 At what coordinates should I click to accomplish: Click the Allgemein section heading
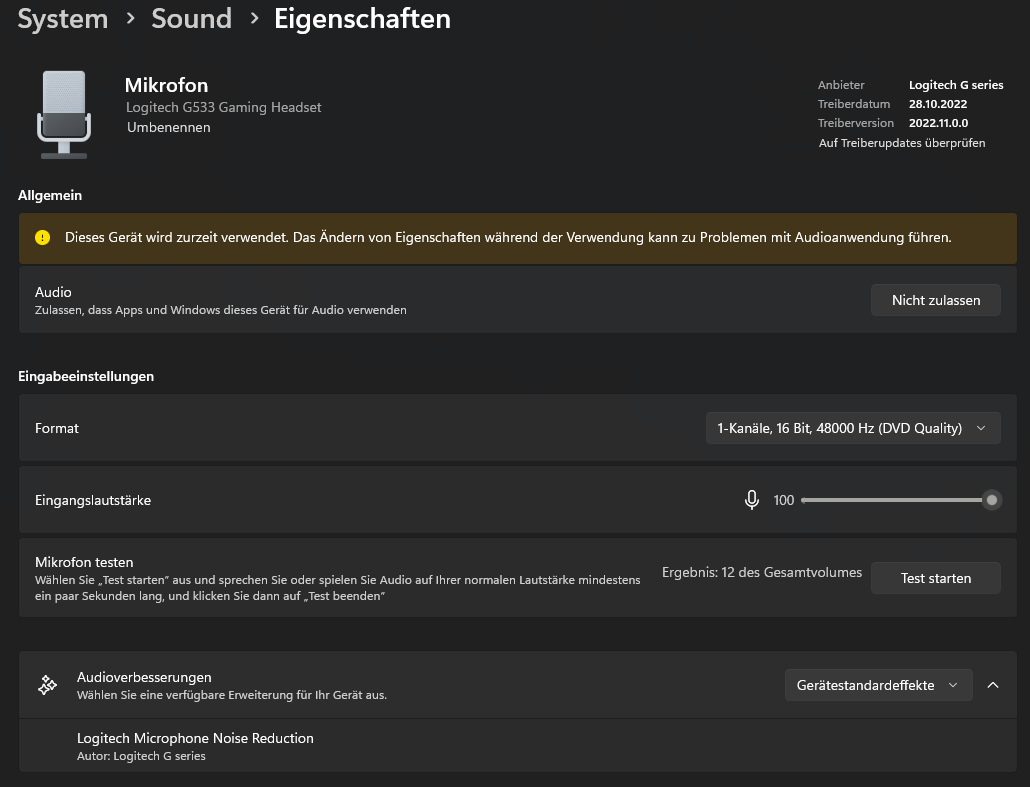click(50, 195)
